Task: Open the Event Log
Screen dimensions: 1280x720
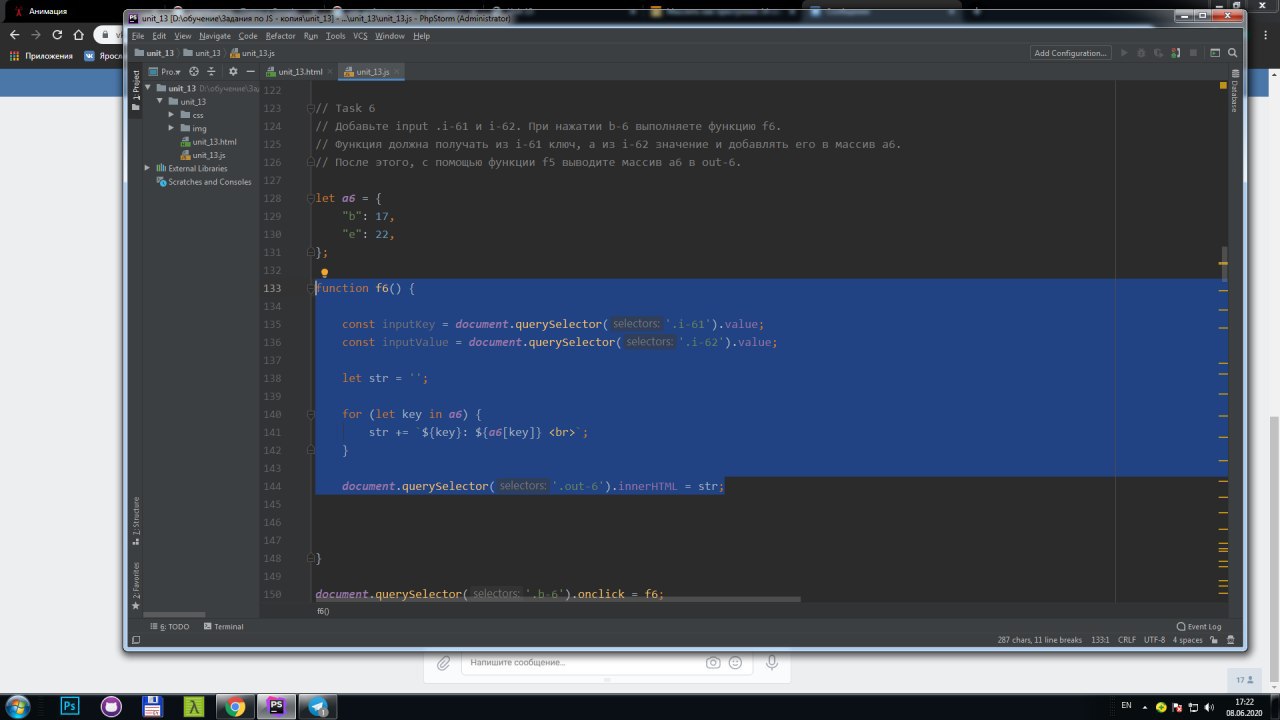Action: (x=1199, y=627)
